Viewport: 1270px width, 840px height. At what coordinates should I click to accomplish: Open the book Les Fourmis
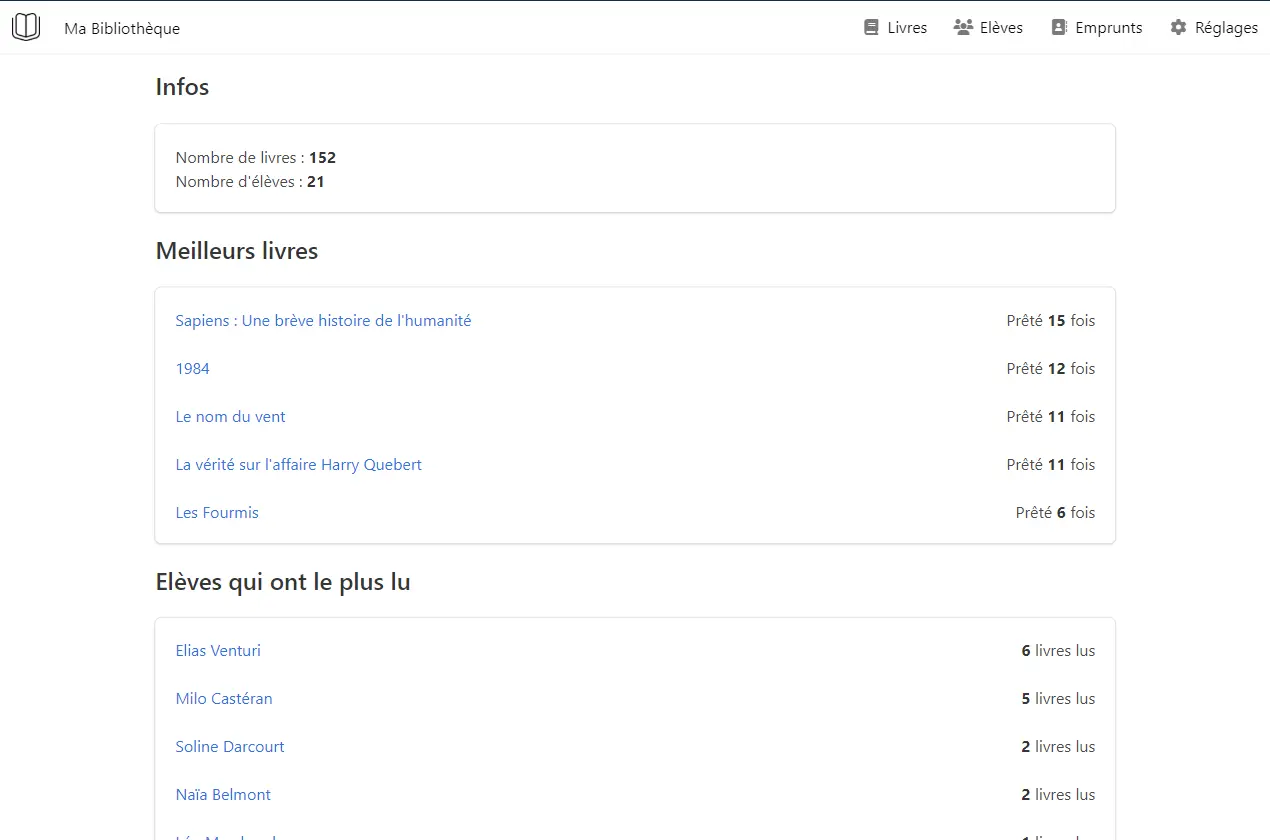[x=217, y=513]
